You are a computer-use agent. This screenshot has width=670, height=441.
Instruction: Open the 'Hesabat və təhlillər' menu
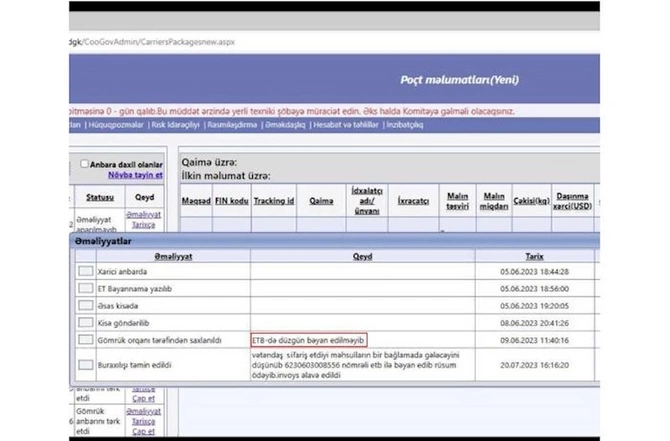[346, 125]
